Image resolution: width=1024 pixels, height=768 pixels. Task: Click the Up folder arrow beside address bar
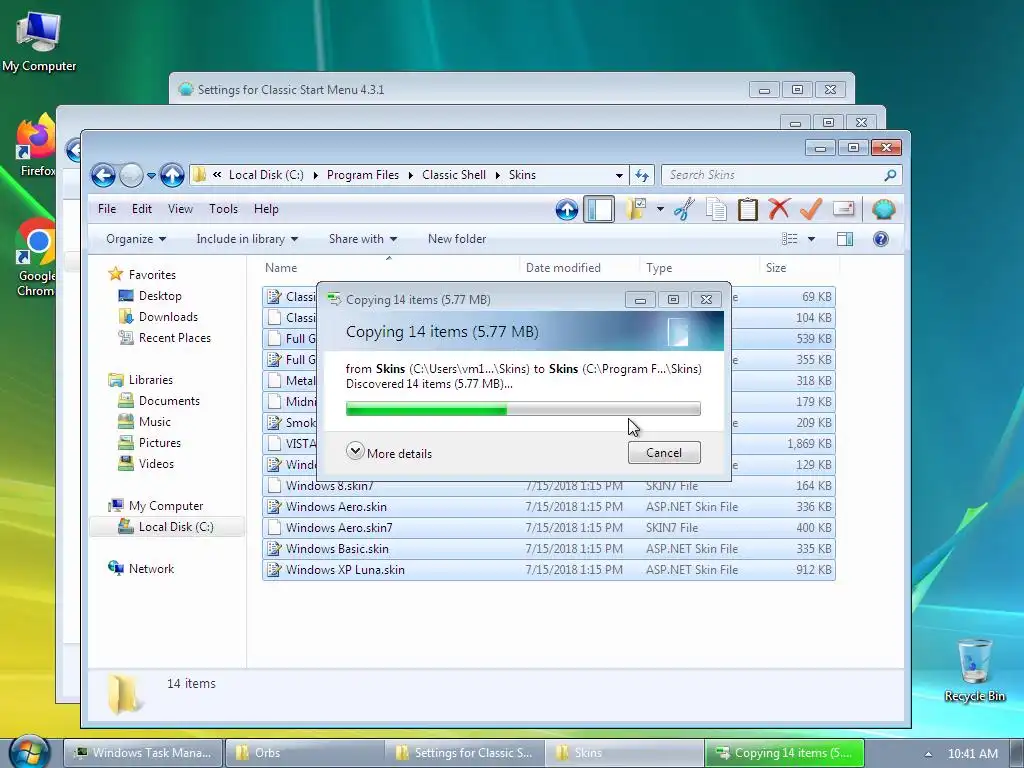(x=172, y=175)
